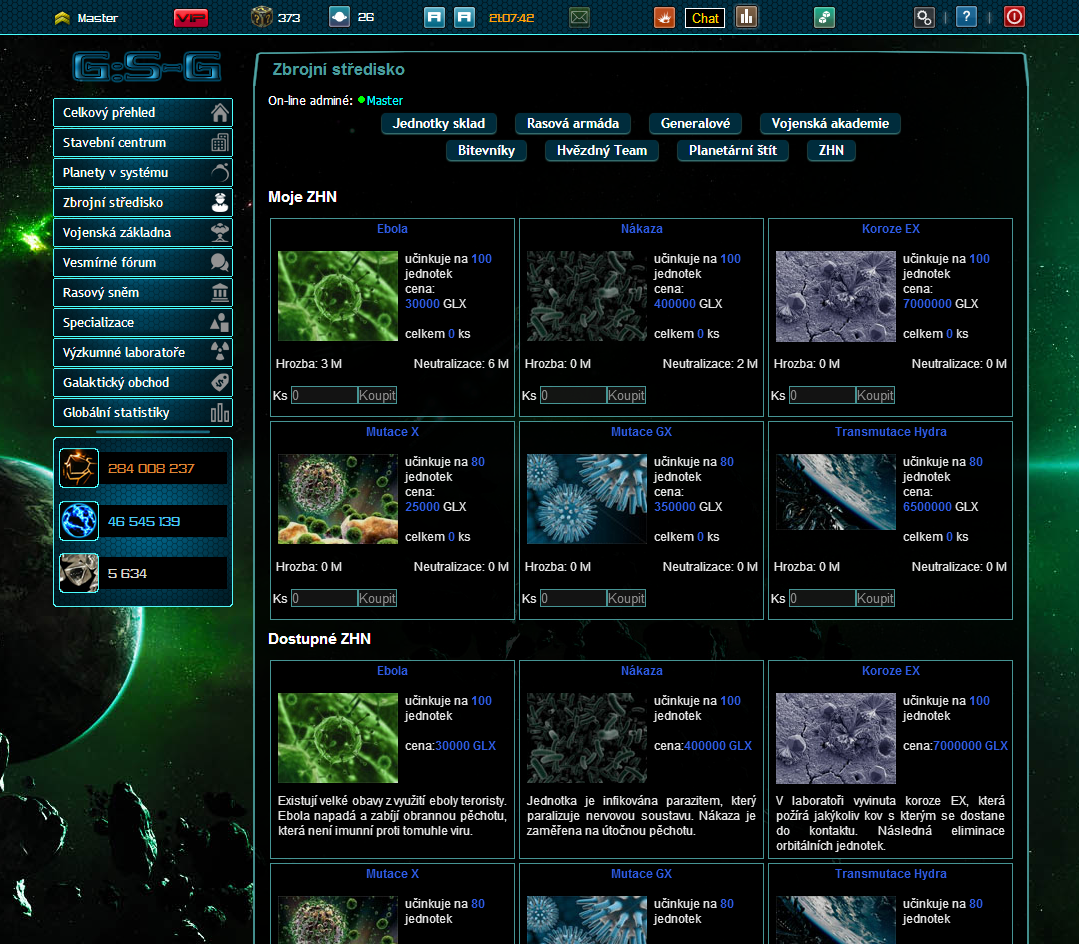Open the mail envelope icon
1079x944 pixels.
click(579, 17)
